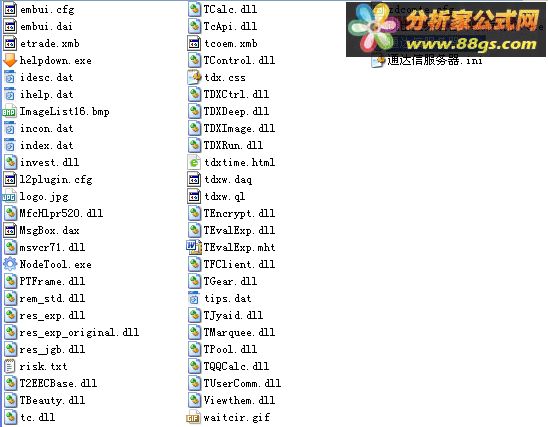The image size is (548, 427).
Task: Click the risk.txt notepad icon
Action: (x=10, y=366)
